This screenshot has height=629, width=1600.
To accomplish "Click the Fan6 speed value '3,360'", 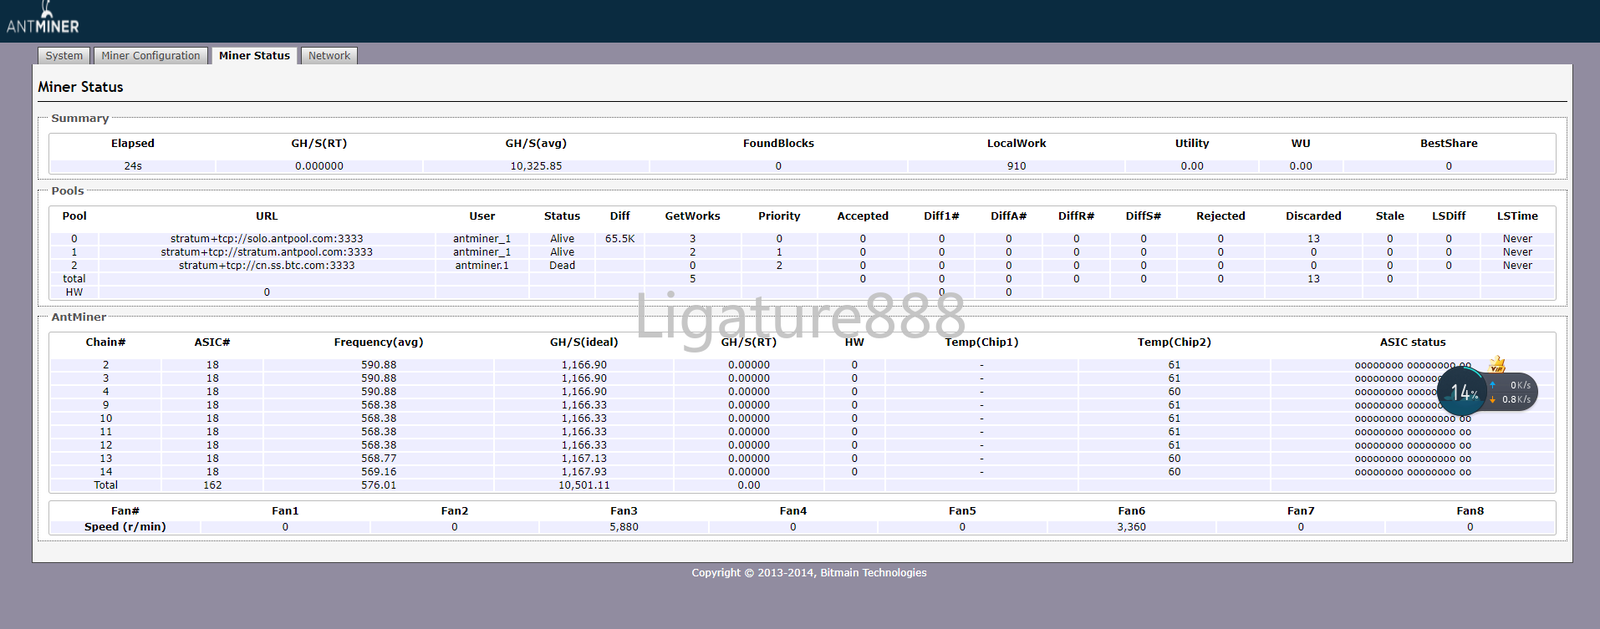I will tap(1132, 527).
